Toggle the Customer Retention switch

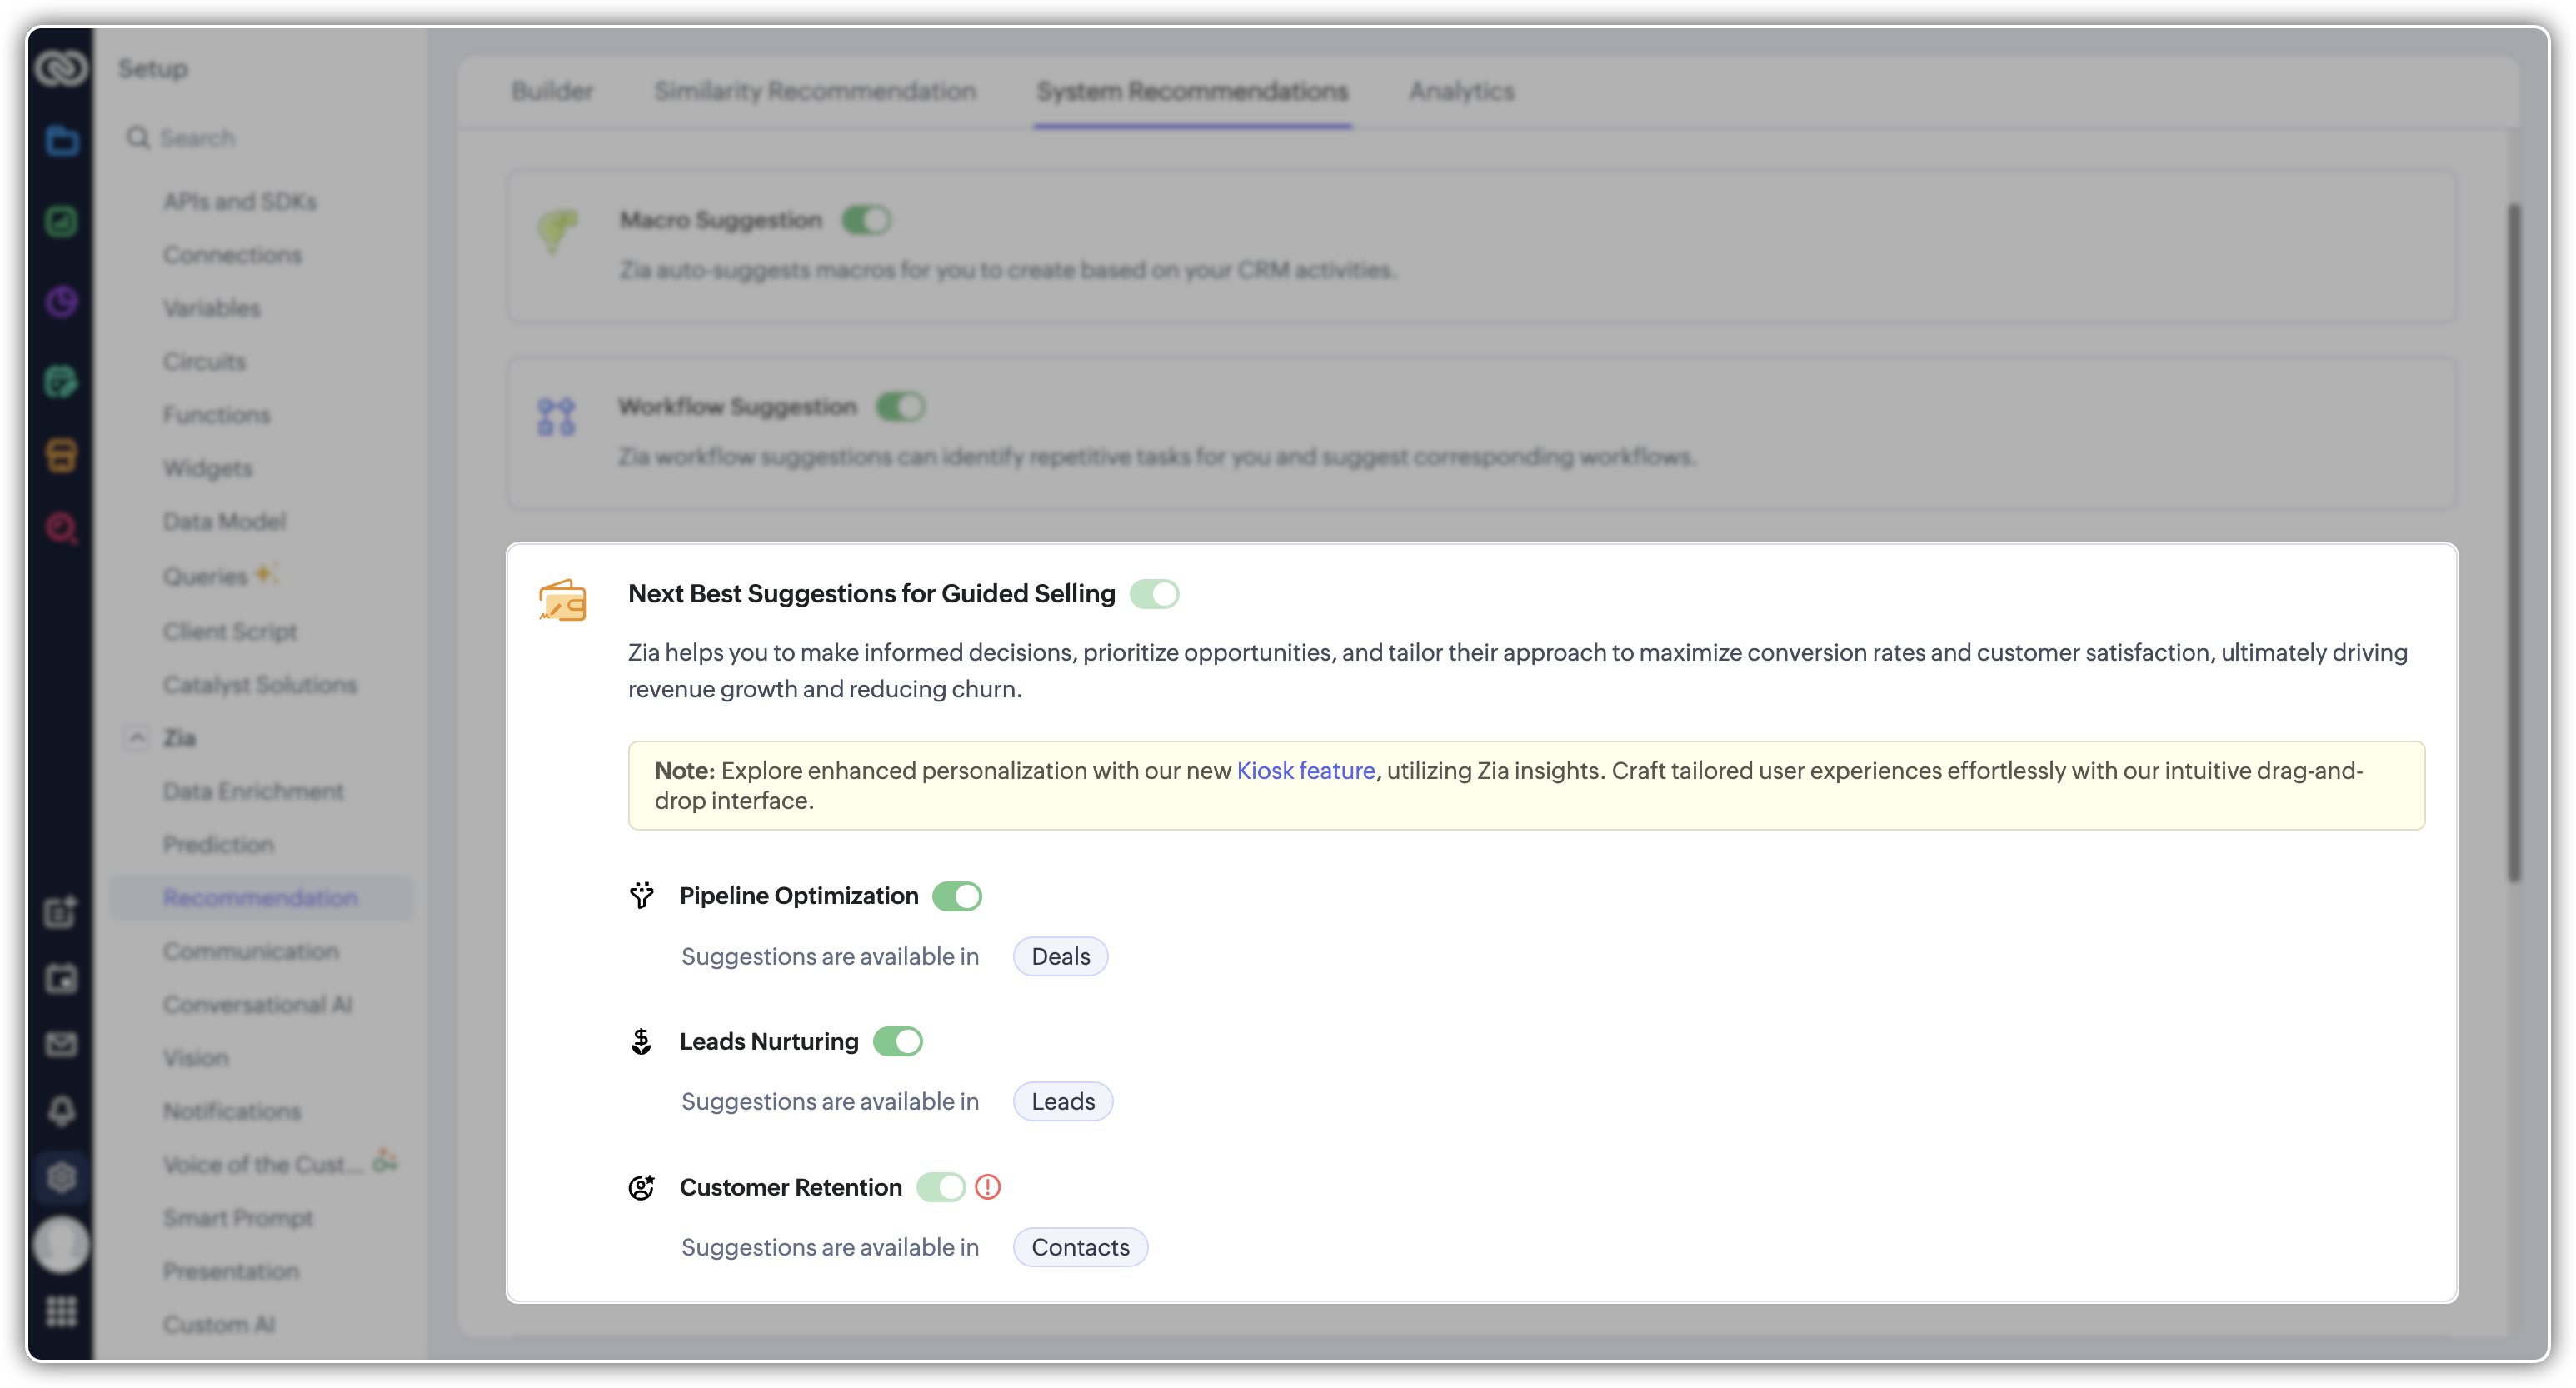[940, 1187]
